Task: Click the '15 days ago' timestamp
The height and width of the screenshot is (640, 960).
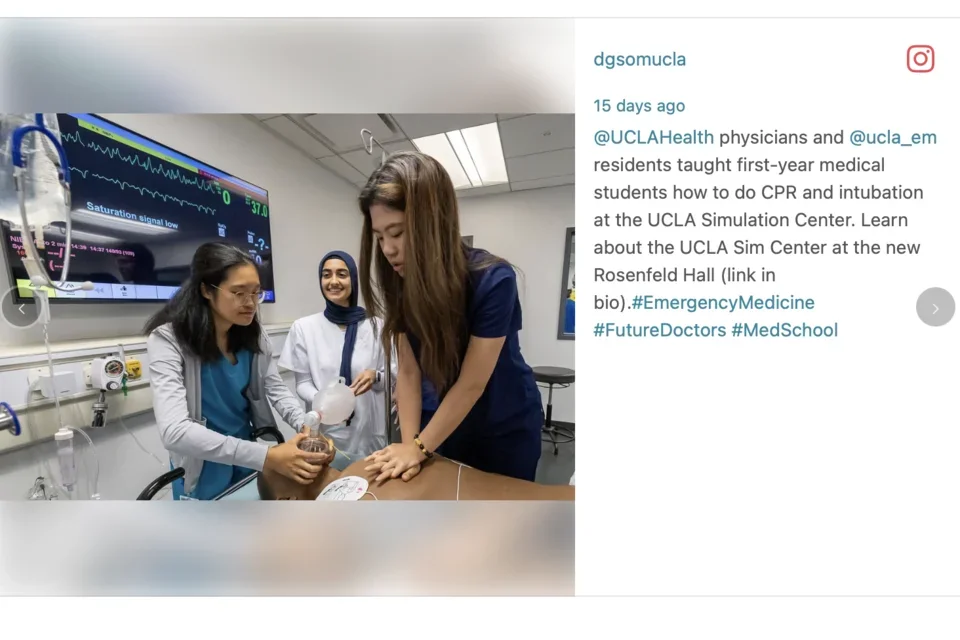Action: (x=639, y=106)
